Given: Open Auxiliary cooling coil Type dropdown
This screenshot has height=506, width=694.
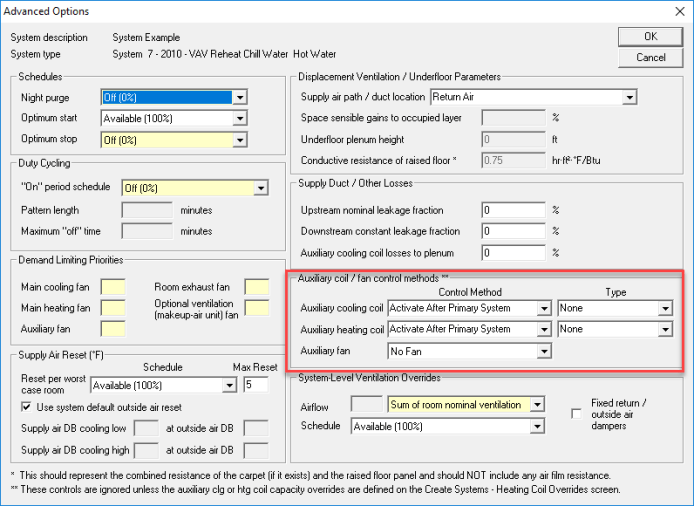Looking at the screenshot, I should pyautogui.click(x=665, y=308).
